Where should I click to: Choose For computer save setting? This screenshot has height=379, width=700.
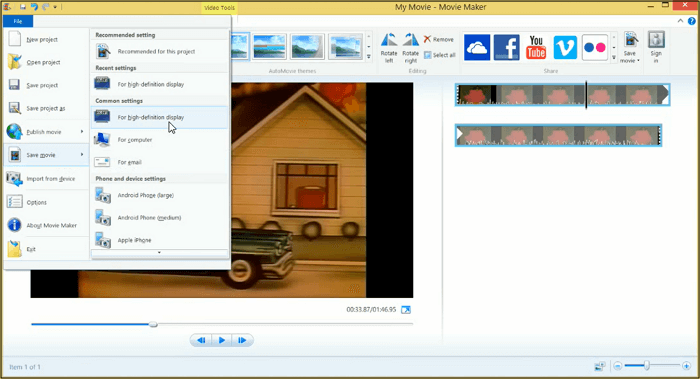click(x=159, y=140)
